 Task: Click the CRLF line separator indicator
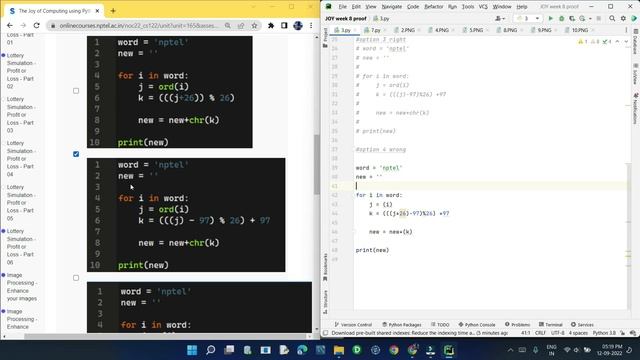(x=540, y=333)
